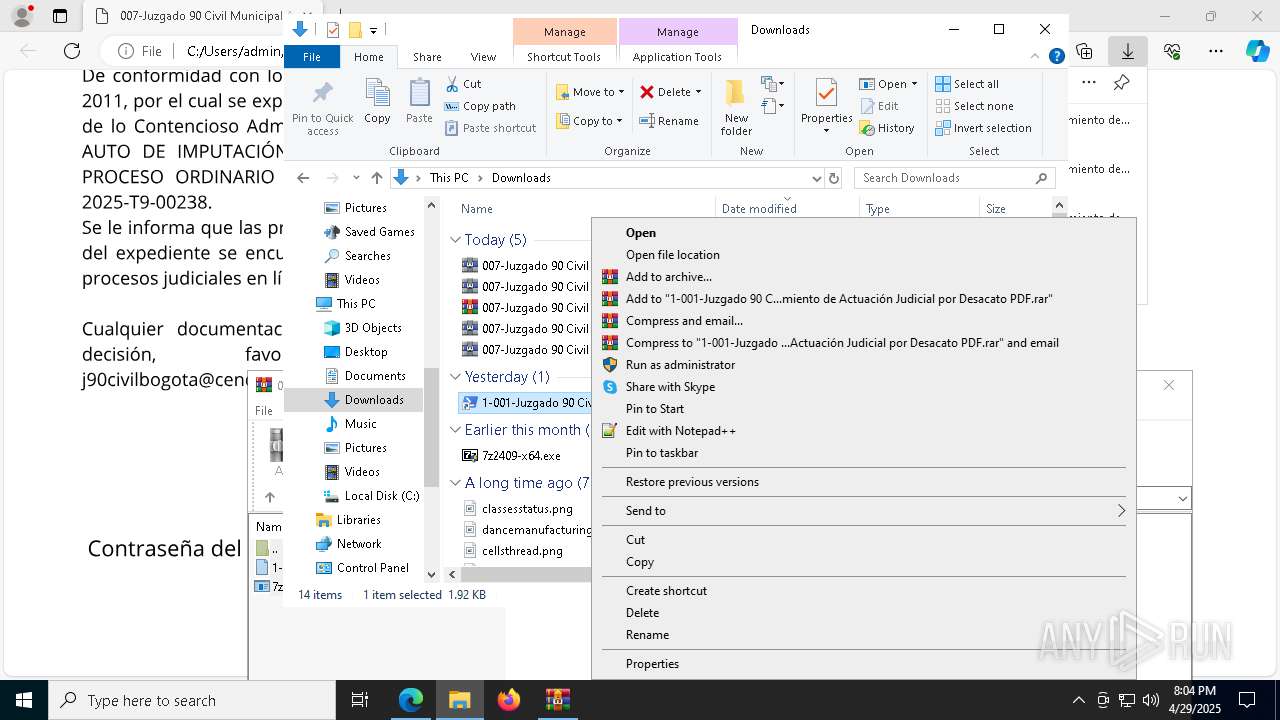Screen dimensions: 1280x720
Task: Click Invert selection in the ribbon
Action: point(983,128)
